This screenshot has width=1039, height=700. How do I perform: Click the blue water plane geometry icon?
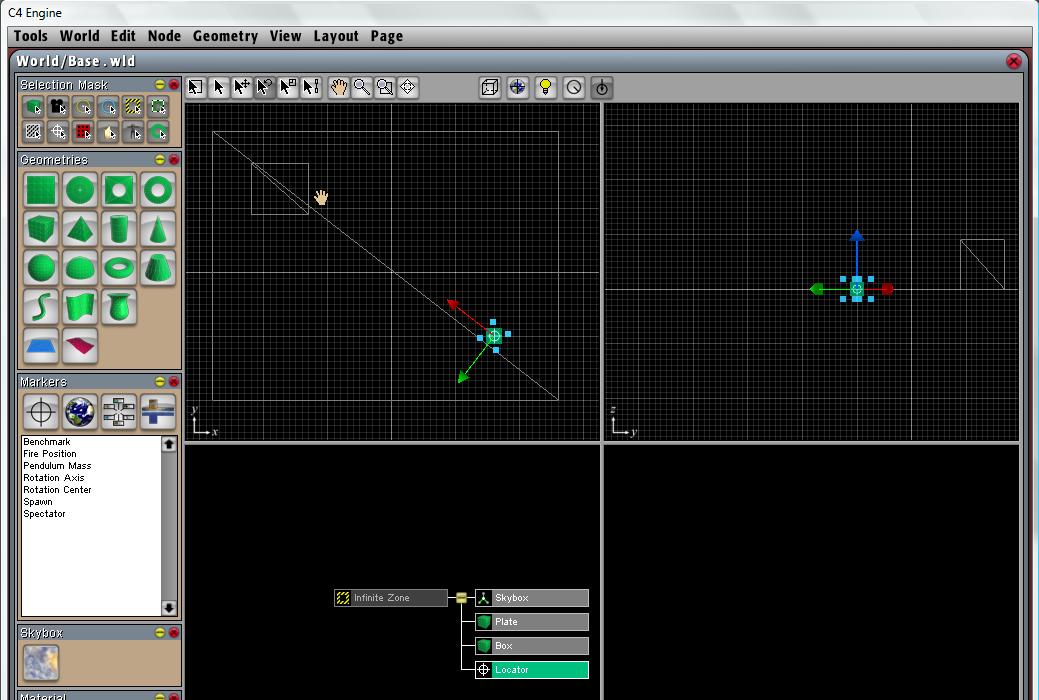point(41,346)
